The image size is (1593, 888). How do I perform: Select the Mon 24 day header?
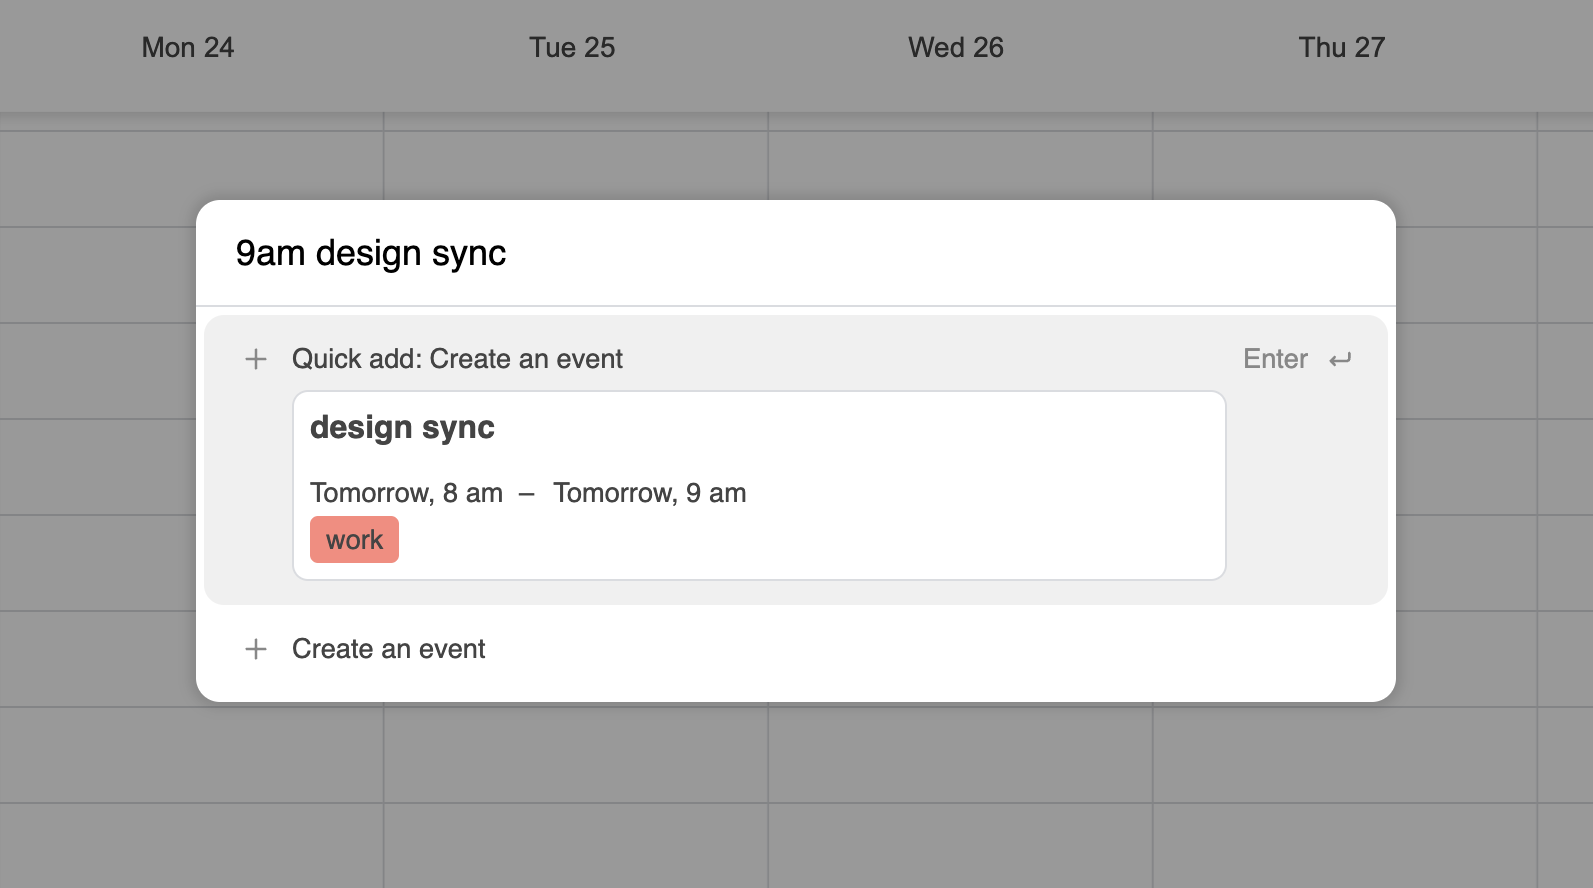click(188, 48)
